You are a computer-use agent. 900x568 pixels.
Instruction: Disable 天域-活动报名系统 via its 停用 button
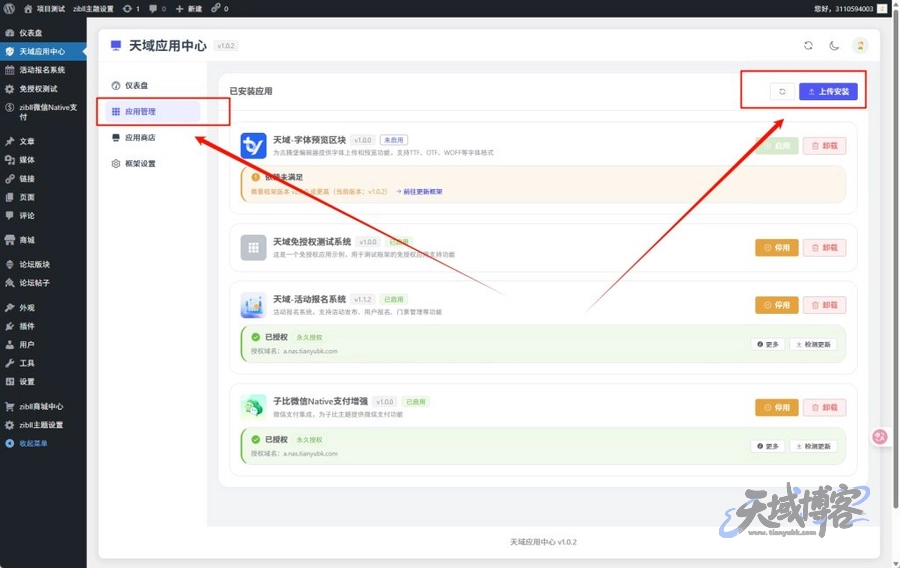[776, 305]
